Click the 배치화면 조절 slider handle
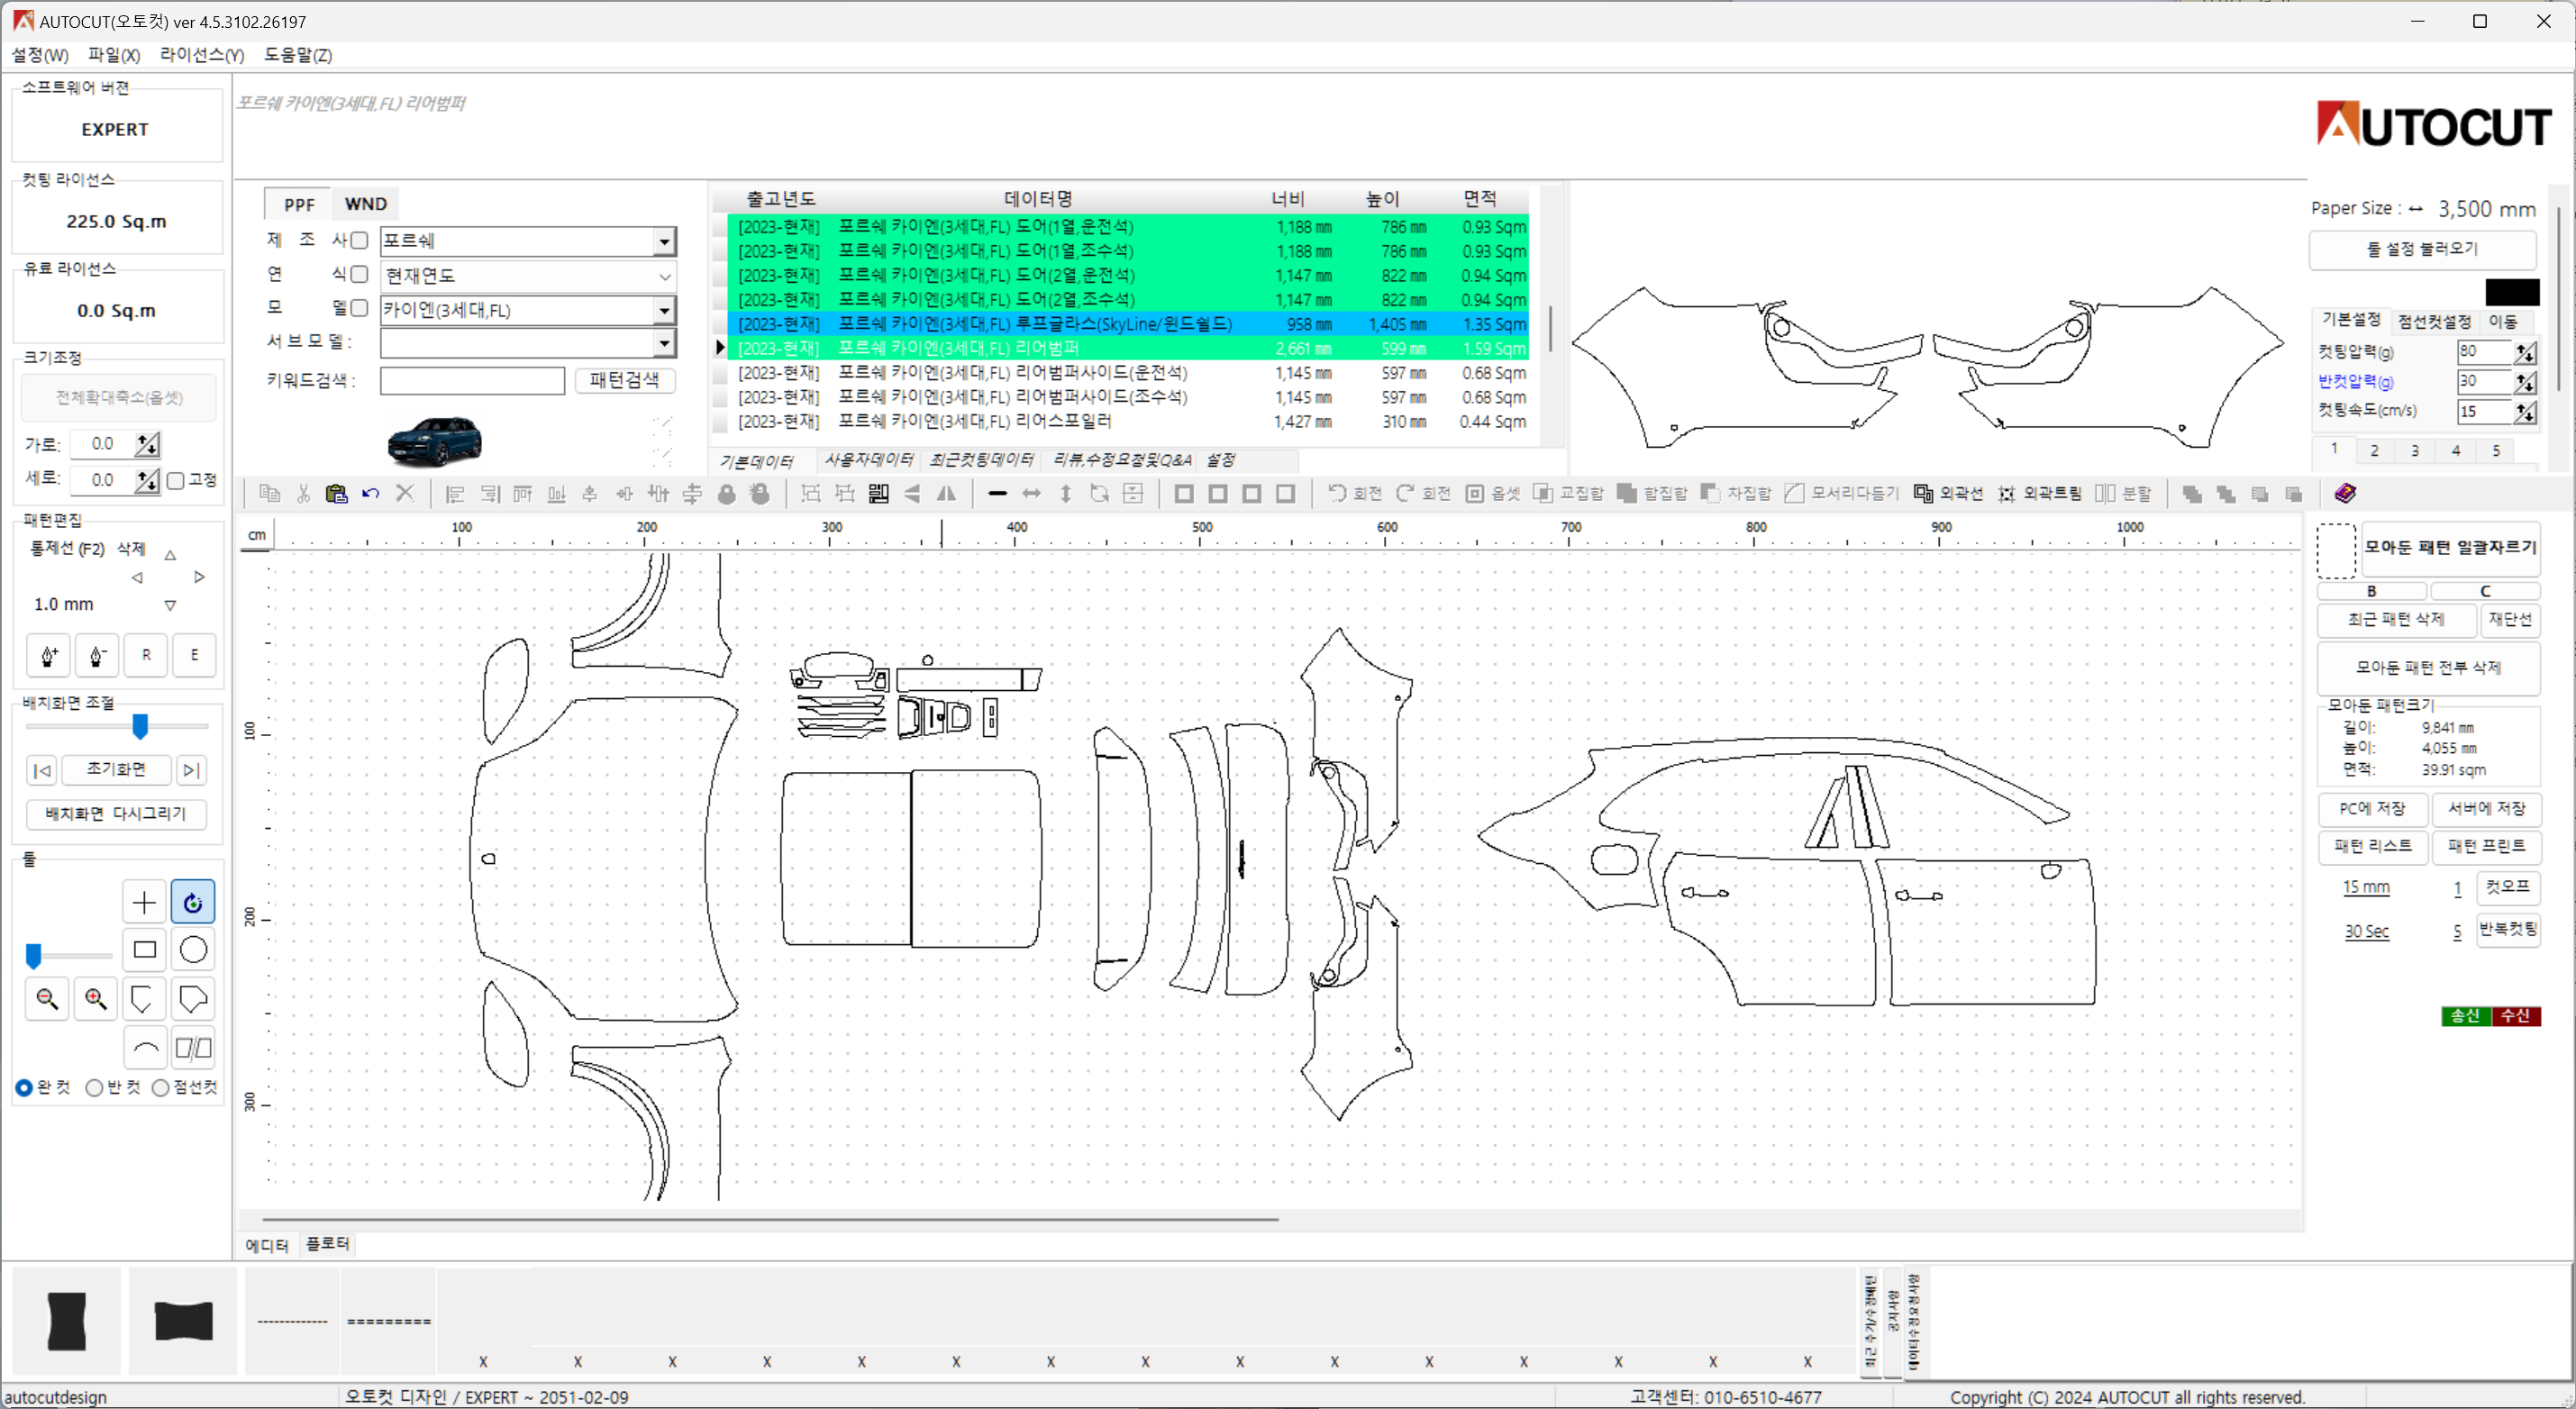Image resolution: width=2576 pixels, height=1409 pixels. (140, 727)
